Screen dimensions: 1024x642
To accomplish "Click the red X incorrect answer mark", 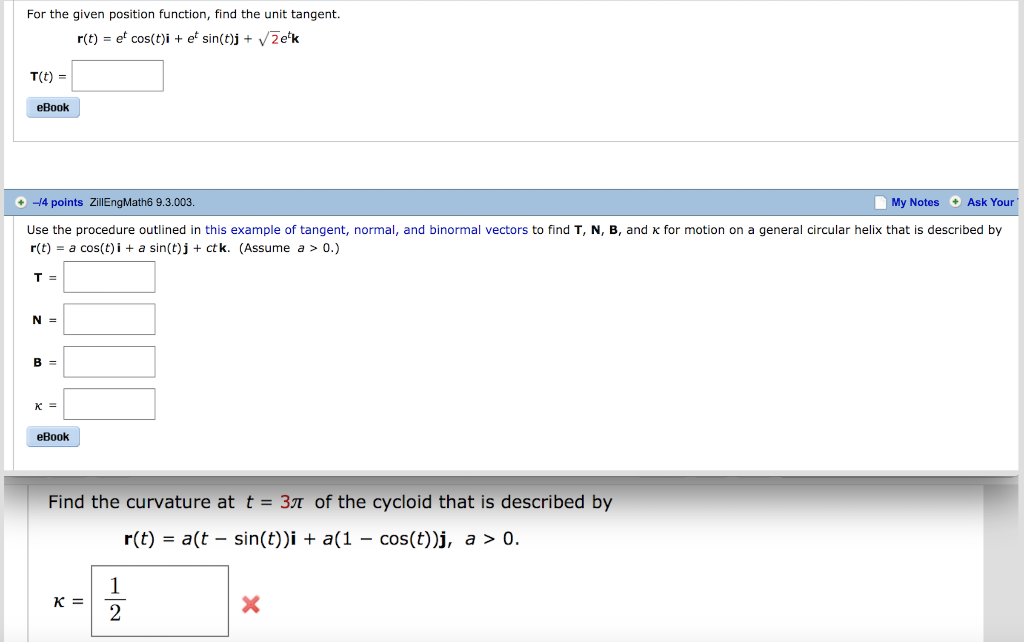I will [x=248, y=605].
